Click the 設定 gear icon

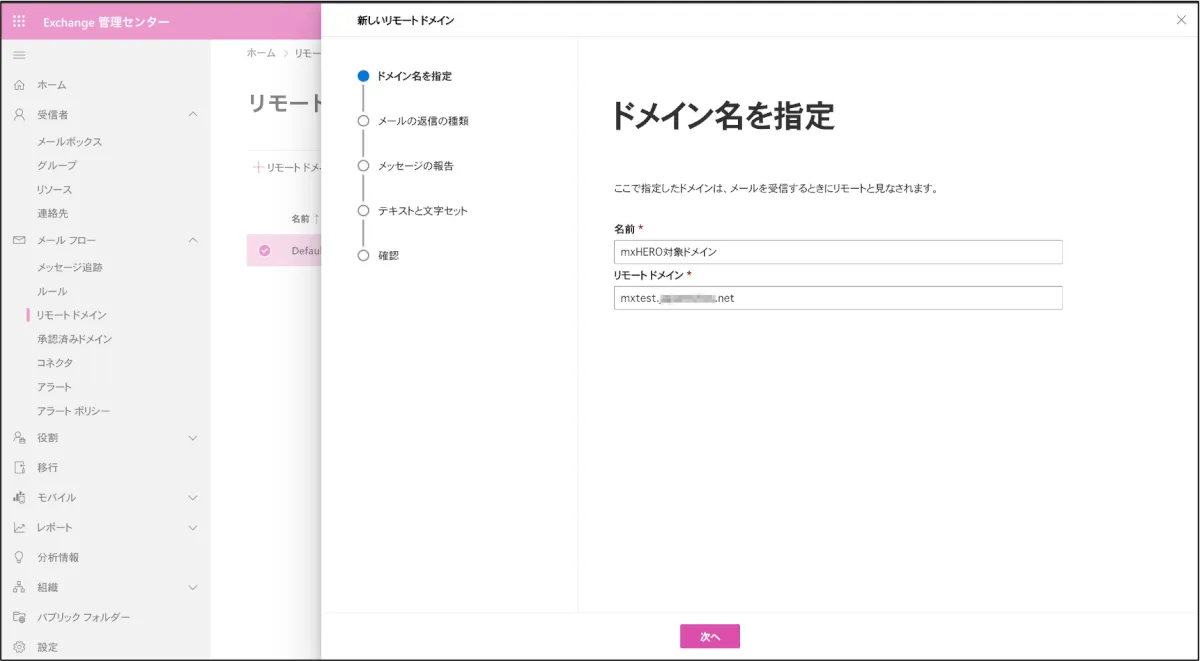[x=19, y=647]
